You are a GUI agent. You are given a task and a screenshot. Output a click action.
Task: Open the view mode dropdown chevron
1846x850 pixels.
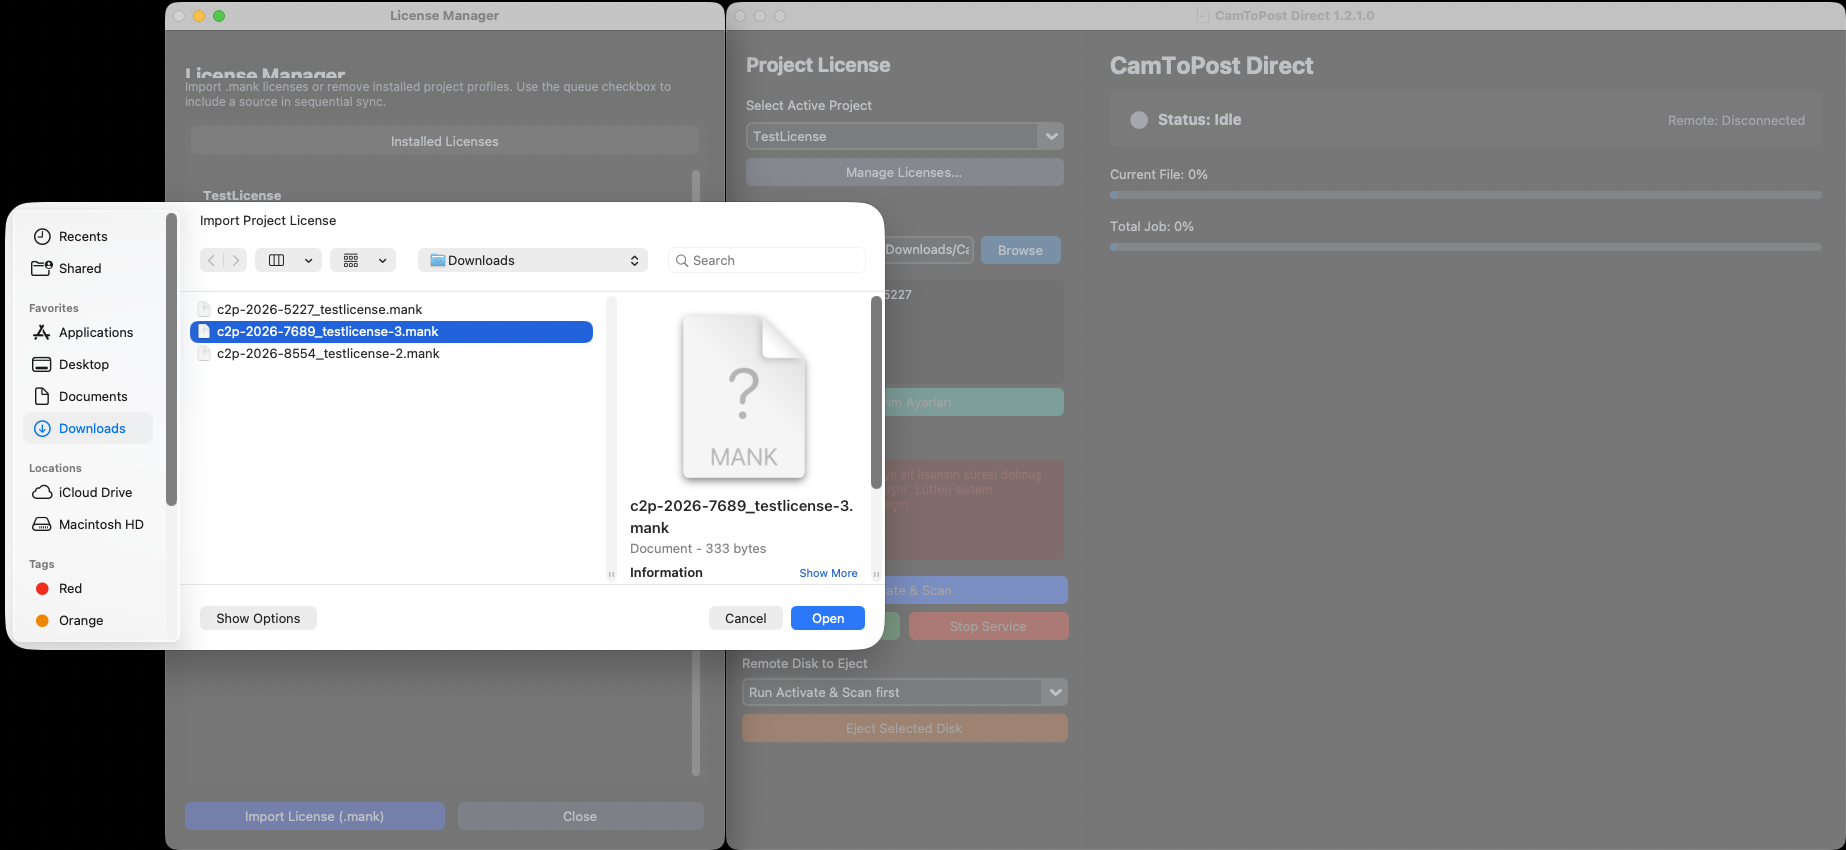[x=309, y=260]
